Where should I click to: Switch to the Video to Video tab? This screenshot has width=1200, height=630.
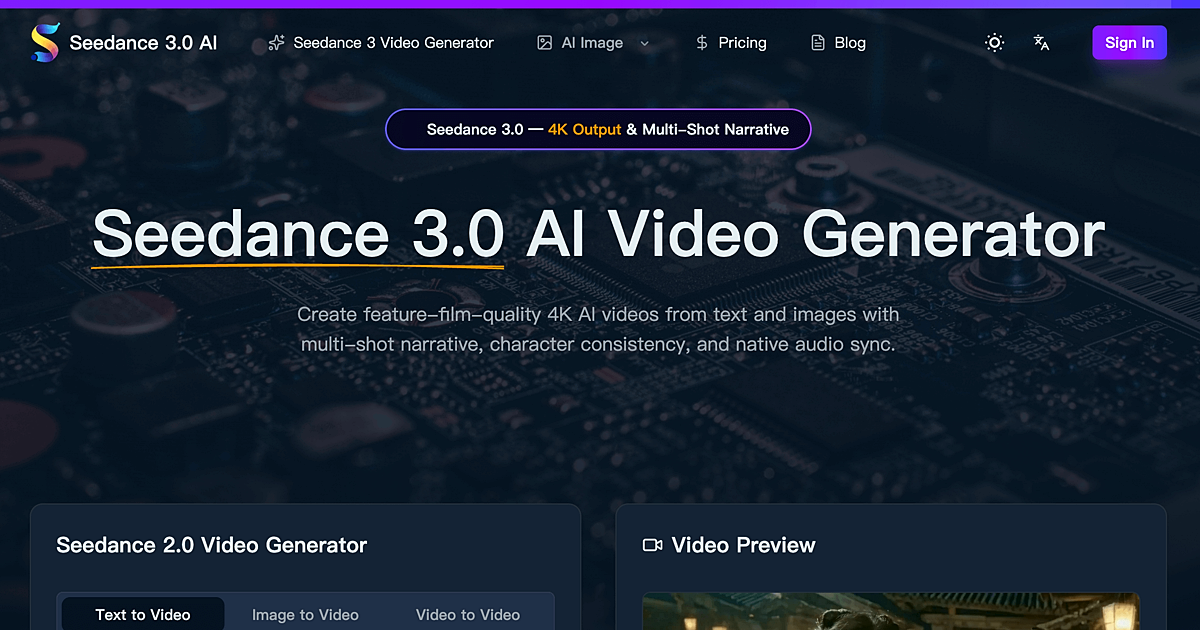click(468, 615)
